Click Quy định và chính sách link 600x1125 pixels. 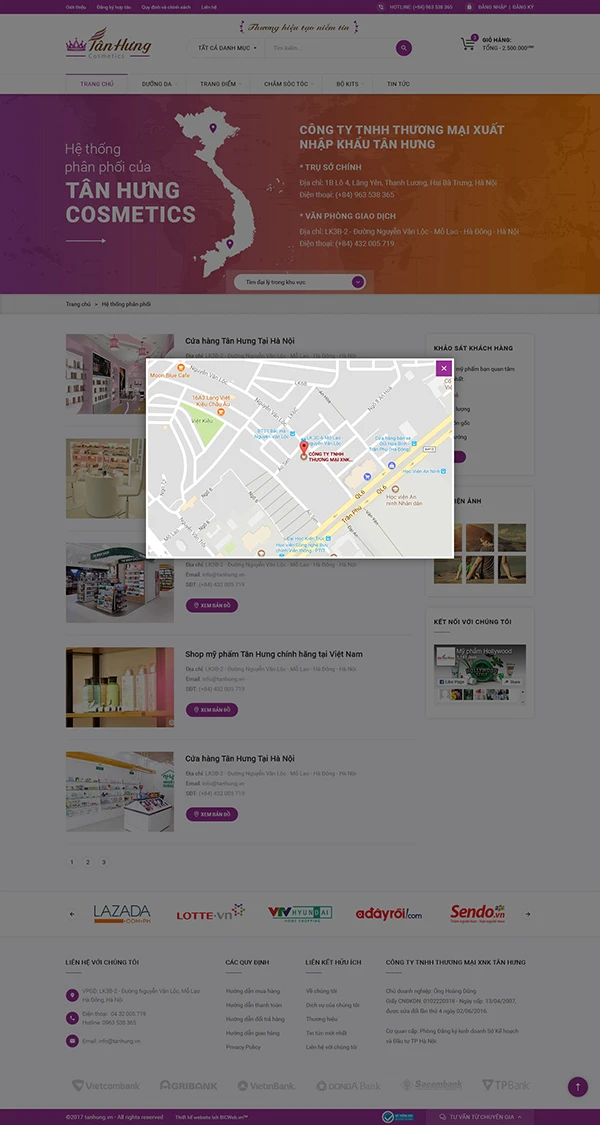(166, 6)
